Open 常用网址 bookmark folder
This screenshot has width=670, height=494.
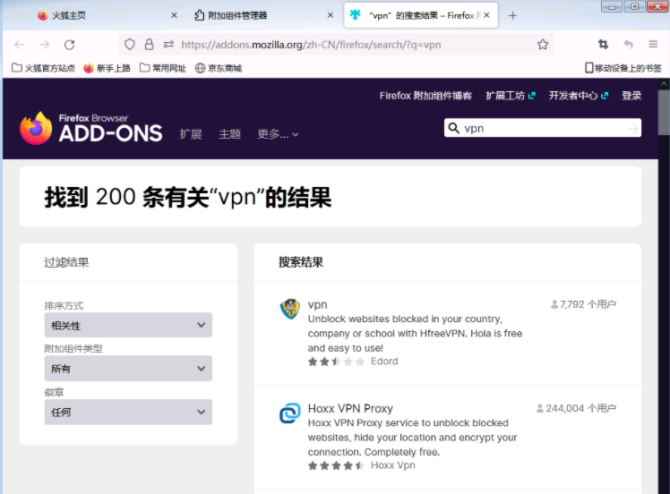(x=163, y=68)
